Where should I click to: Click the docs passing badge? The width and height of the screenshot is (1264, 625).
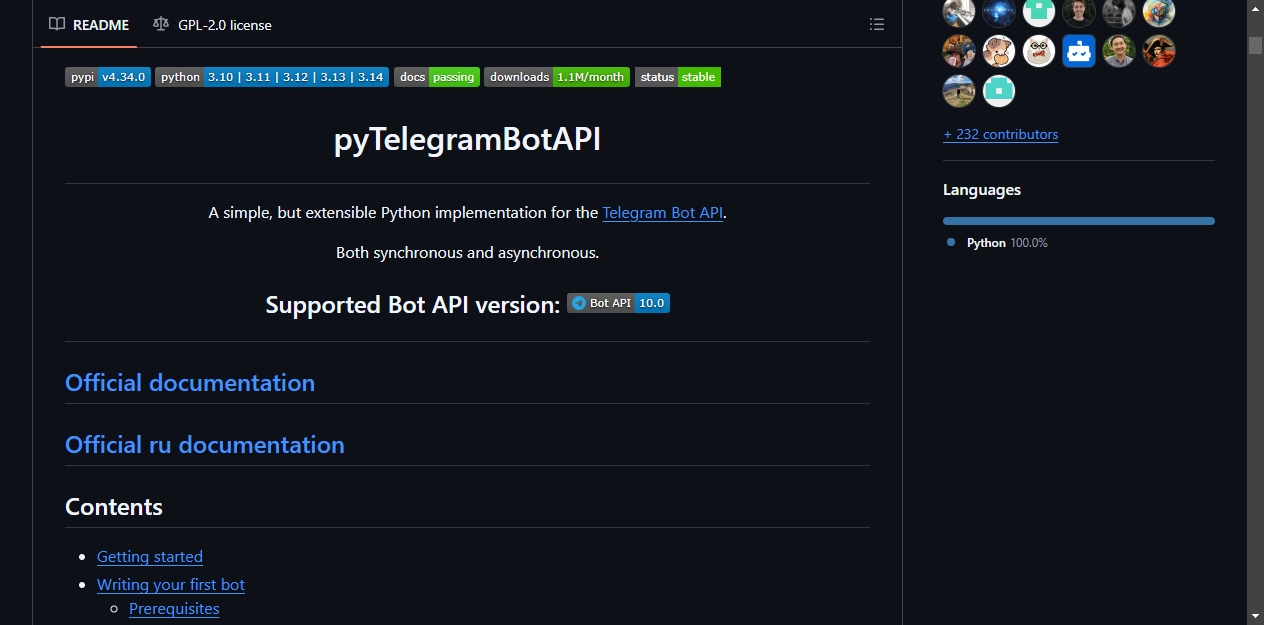437,77
